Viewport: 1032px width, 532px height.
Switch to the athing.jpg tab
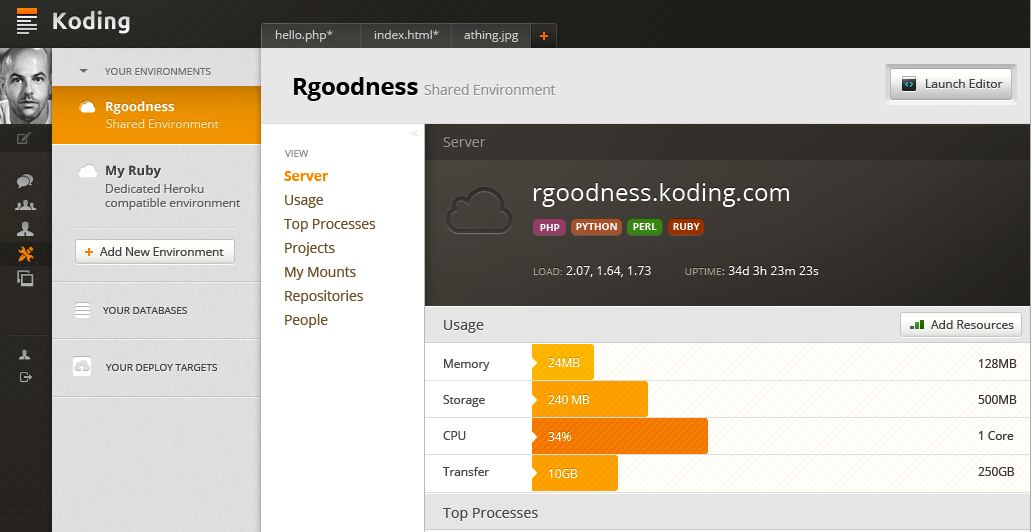click(x=491, y=36)
